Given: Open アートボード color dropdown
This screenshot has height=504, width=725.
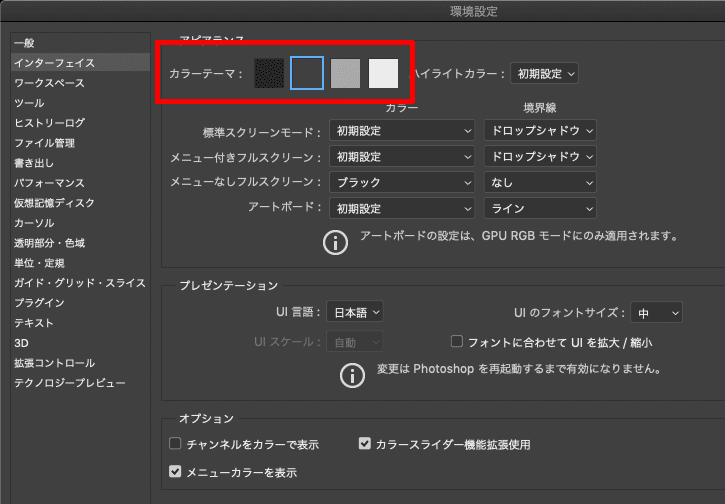Looking at the screenshot, I should (402, 209).
